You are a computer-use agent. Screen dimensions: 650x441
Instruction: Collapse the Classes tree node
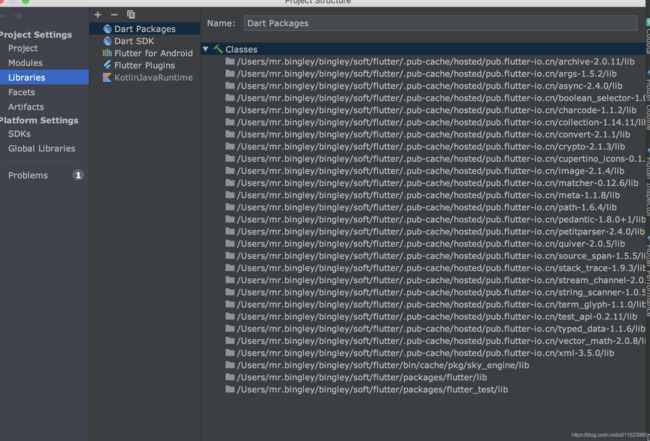click(205, 49)
